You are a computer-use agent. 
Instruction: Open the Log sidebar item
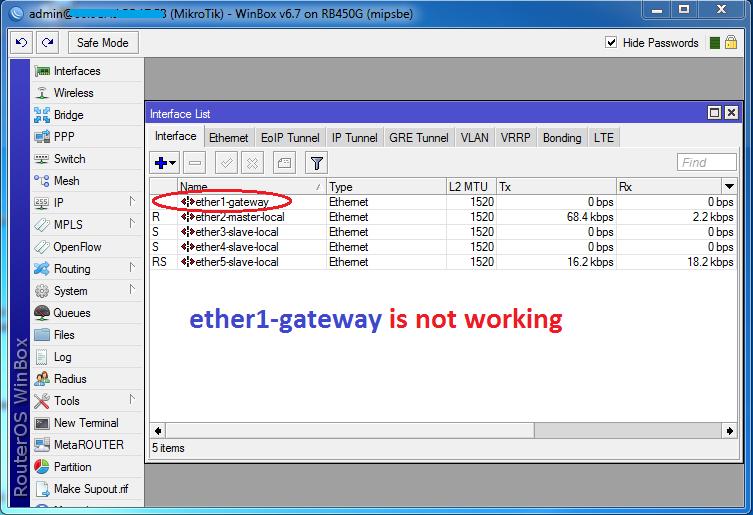87,357
